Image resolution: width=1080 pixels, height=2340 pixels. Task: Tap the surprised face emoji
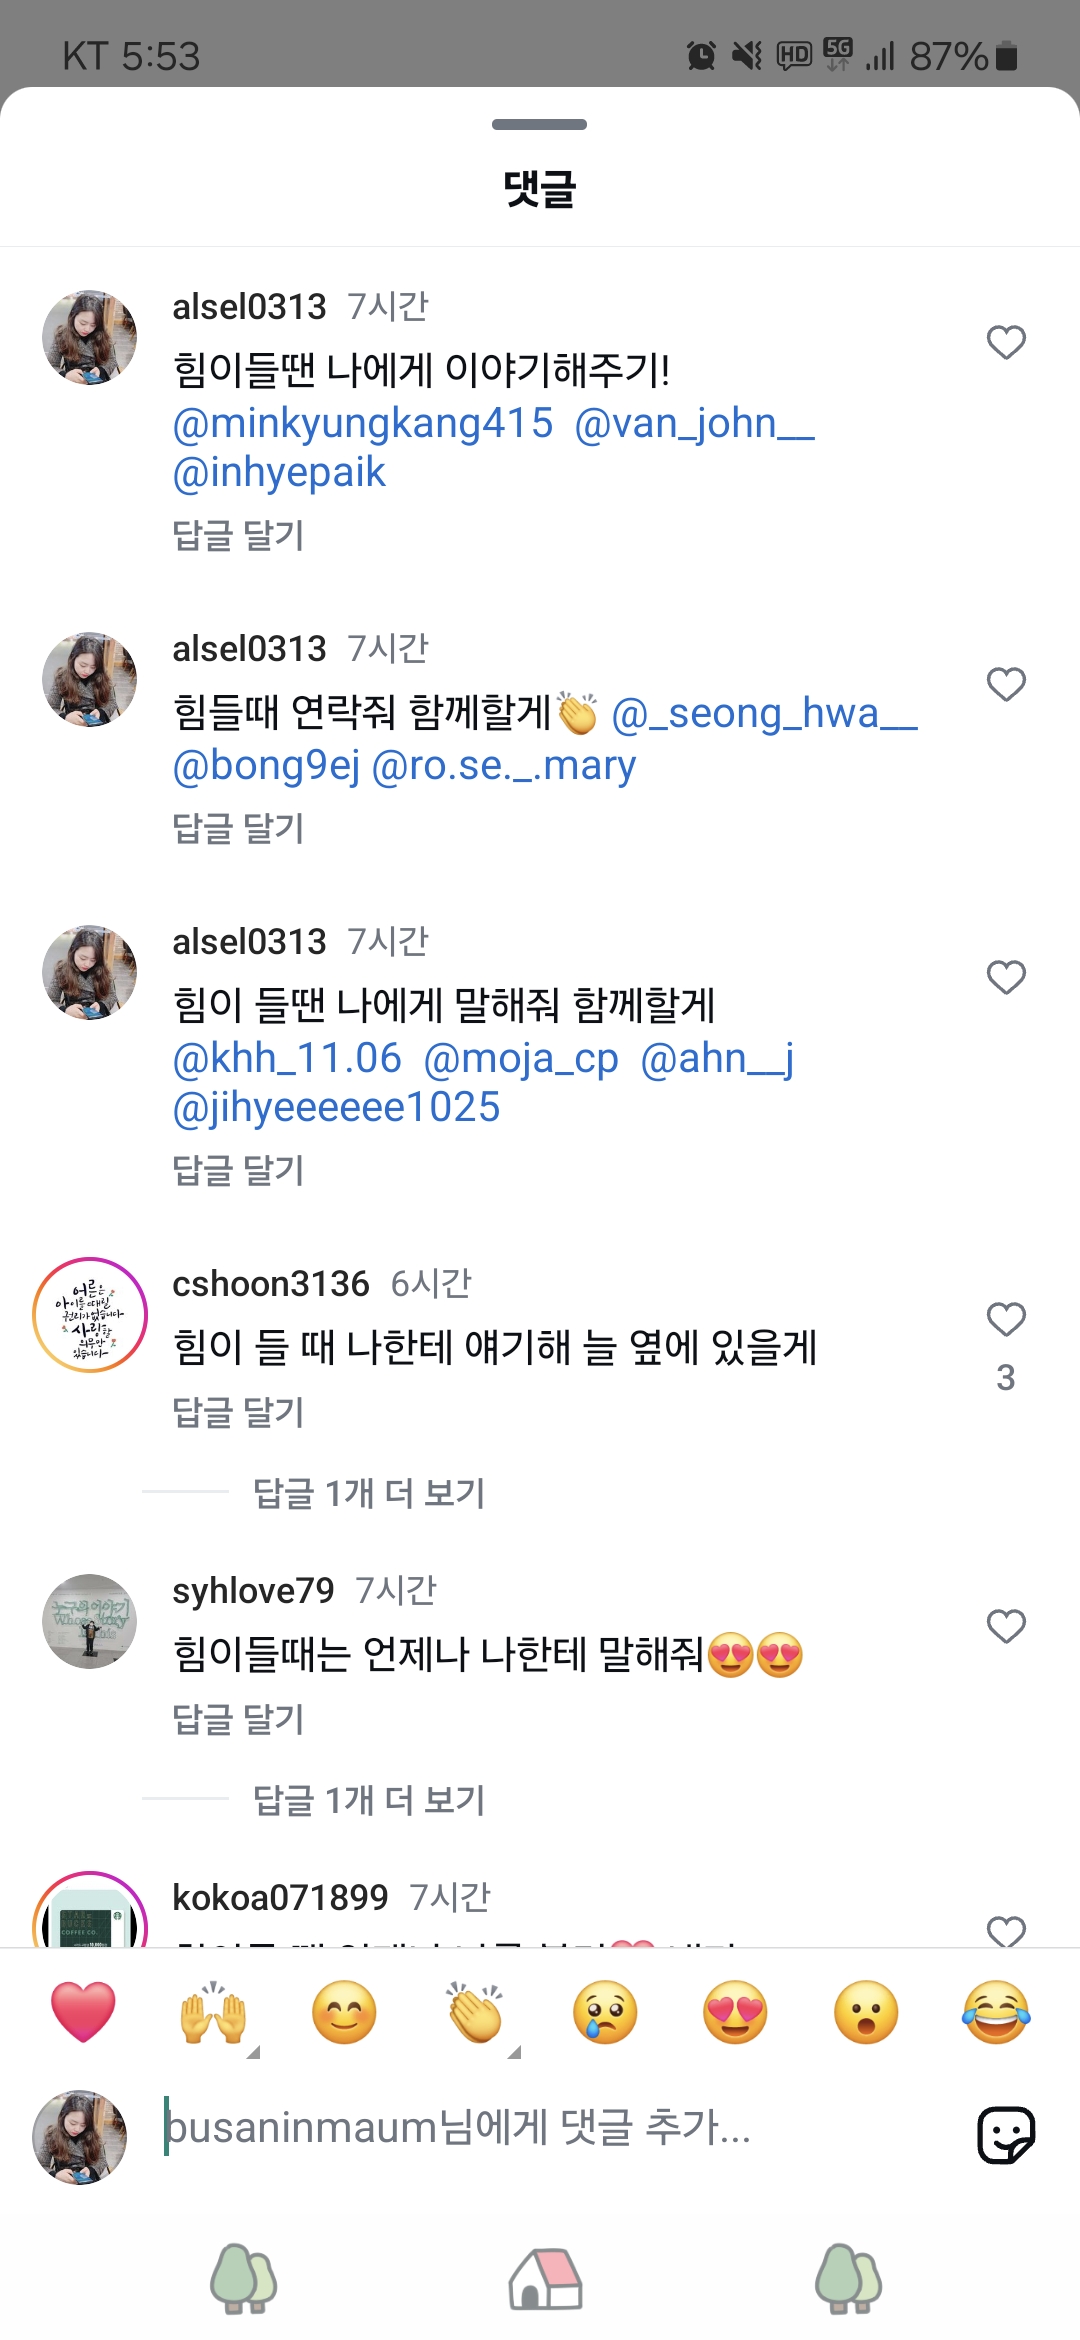point(866,2012)
